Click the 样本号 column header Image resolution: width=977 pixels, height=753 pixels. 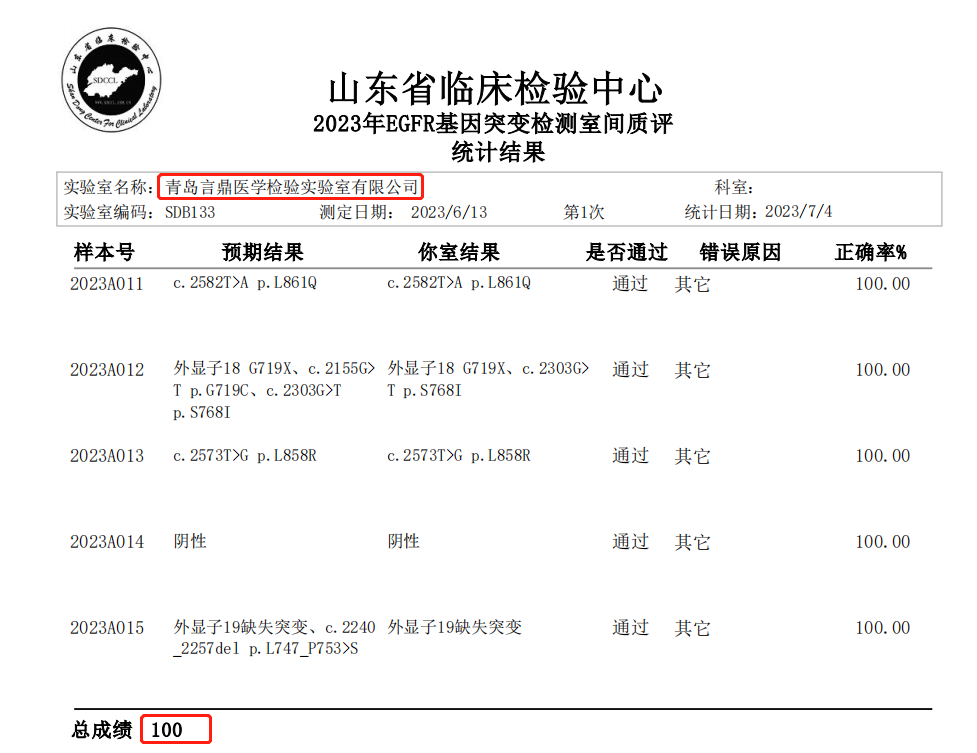pos(103,252)
